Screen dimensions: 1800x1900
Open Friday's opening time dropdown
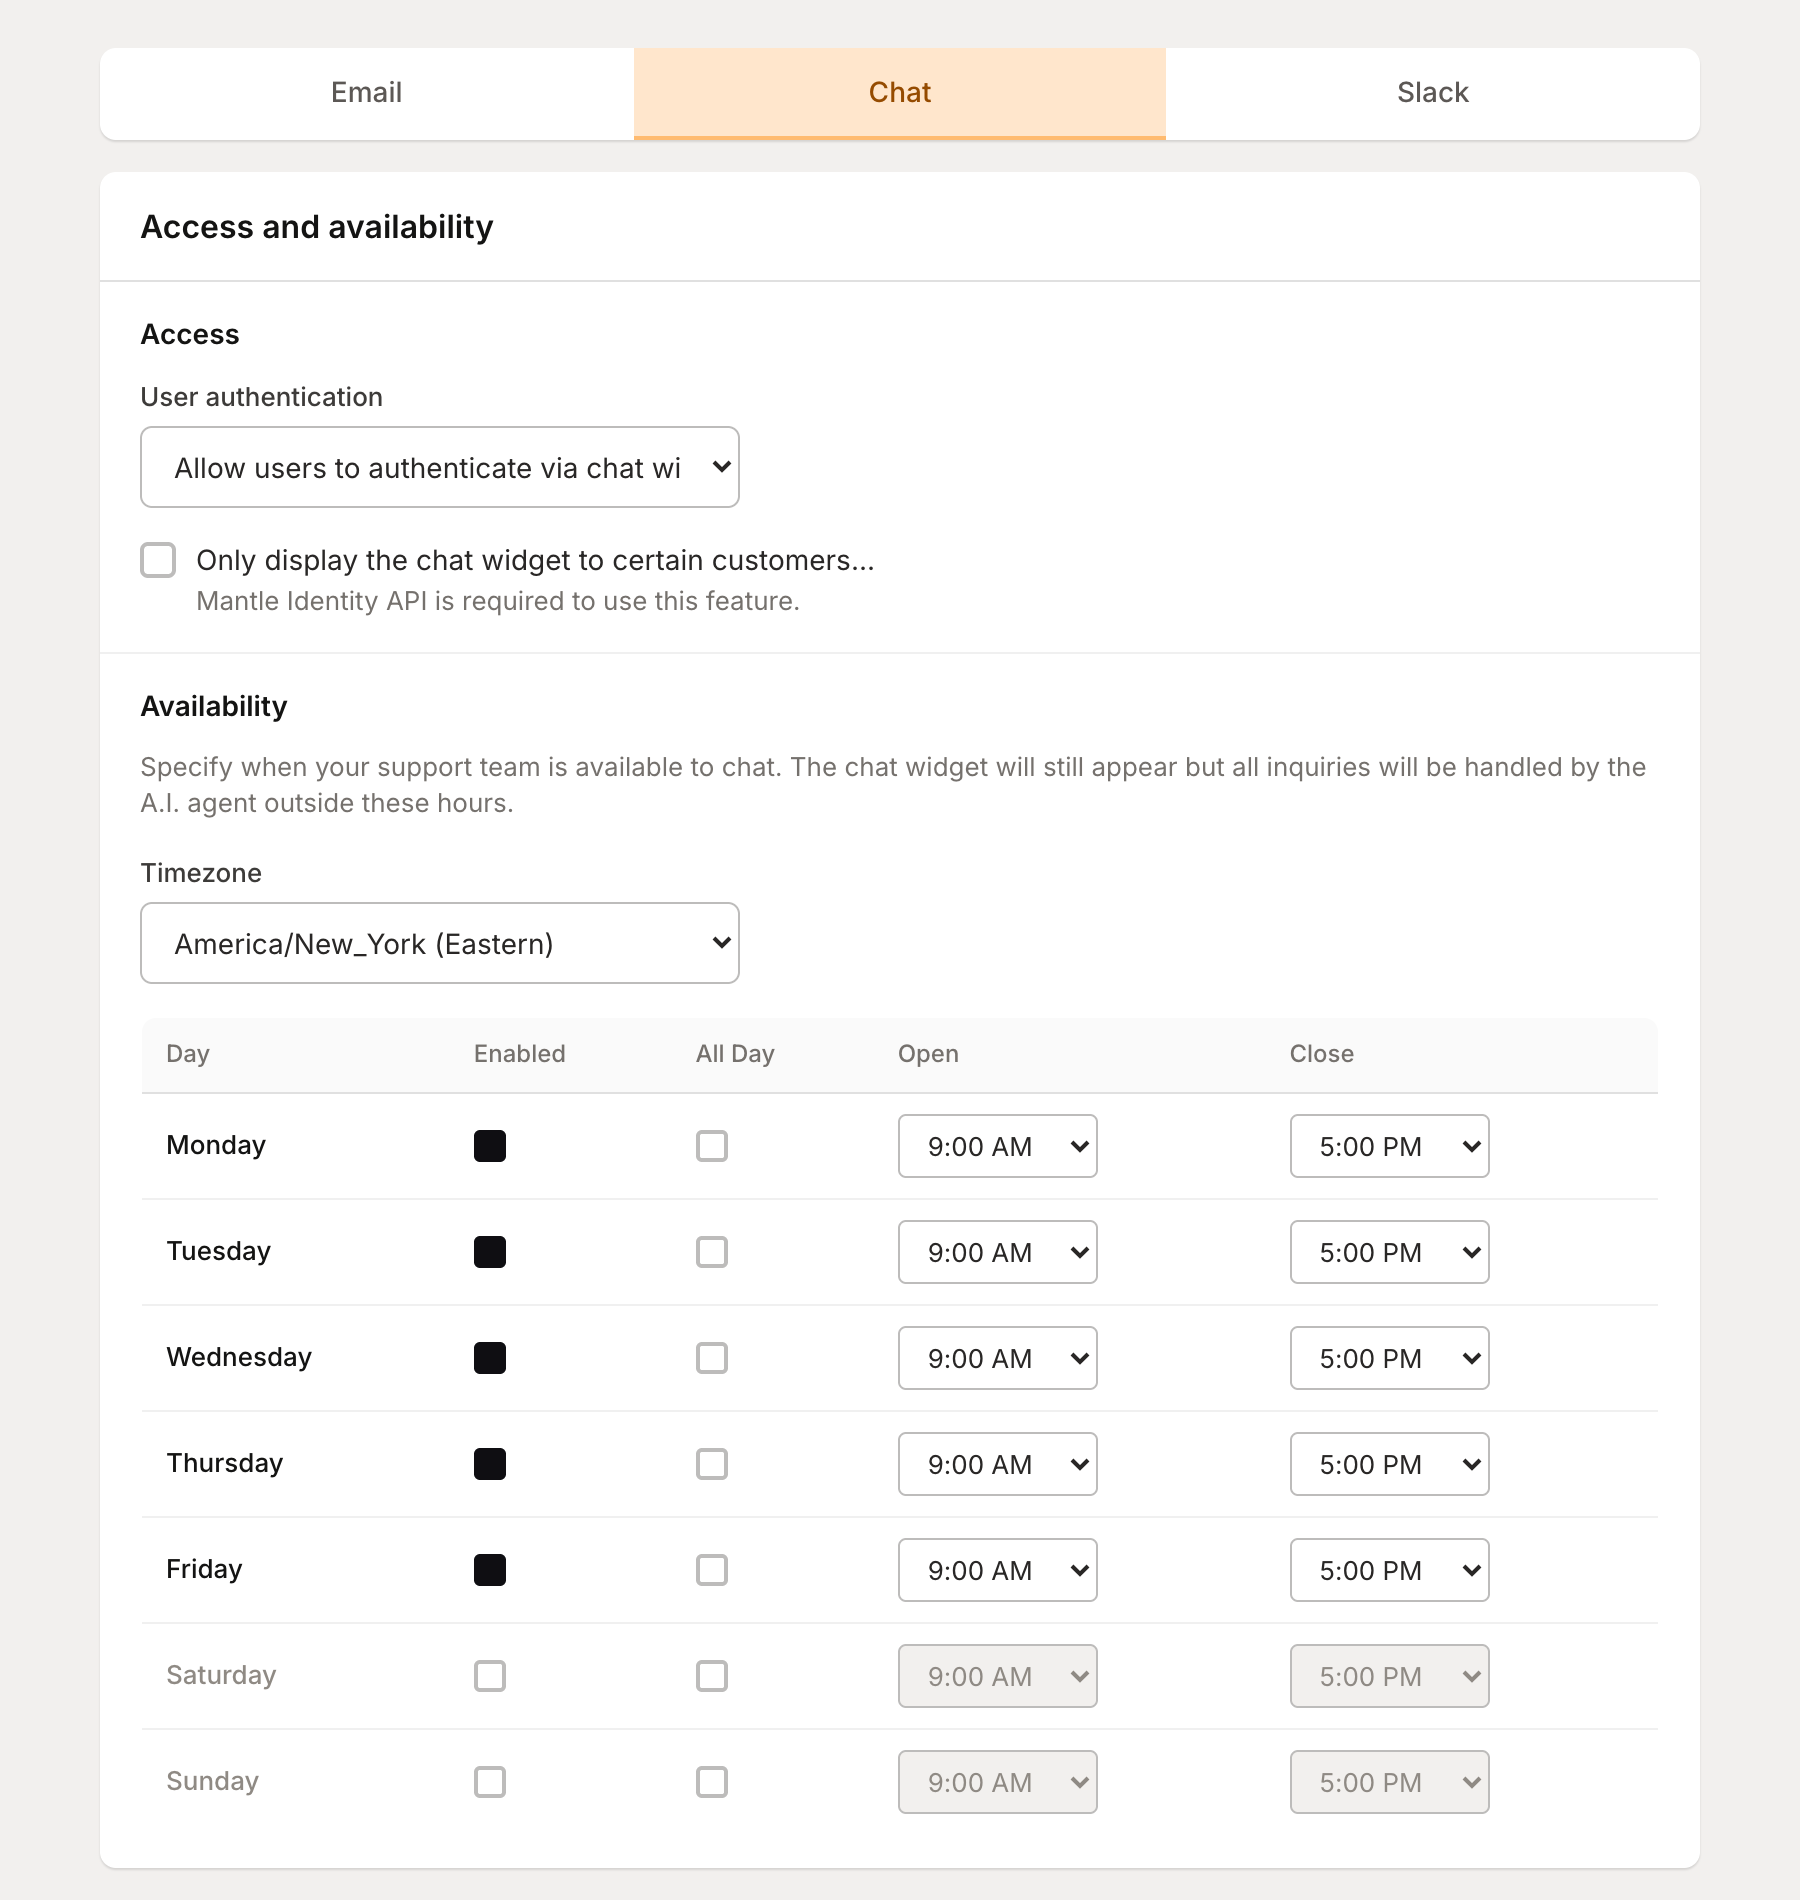(x=997, y=1570)
